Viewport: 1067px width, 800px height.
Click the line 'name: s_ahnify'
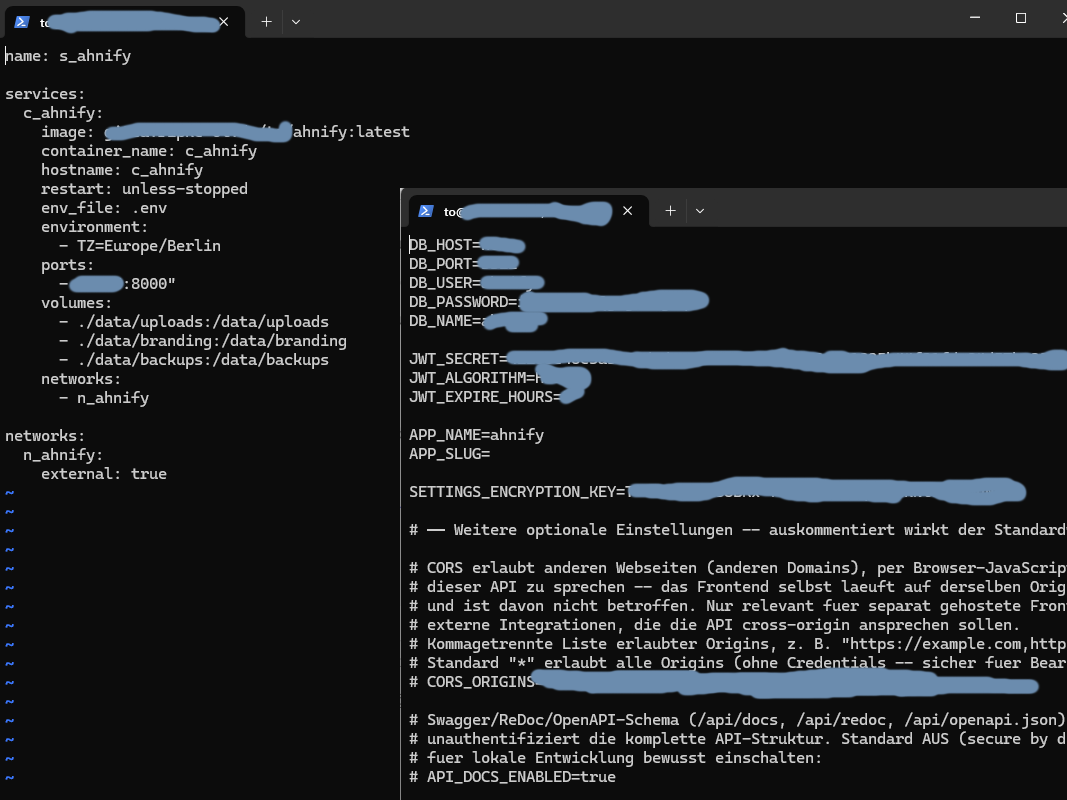pos(68,56)
